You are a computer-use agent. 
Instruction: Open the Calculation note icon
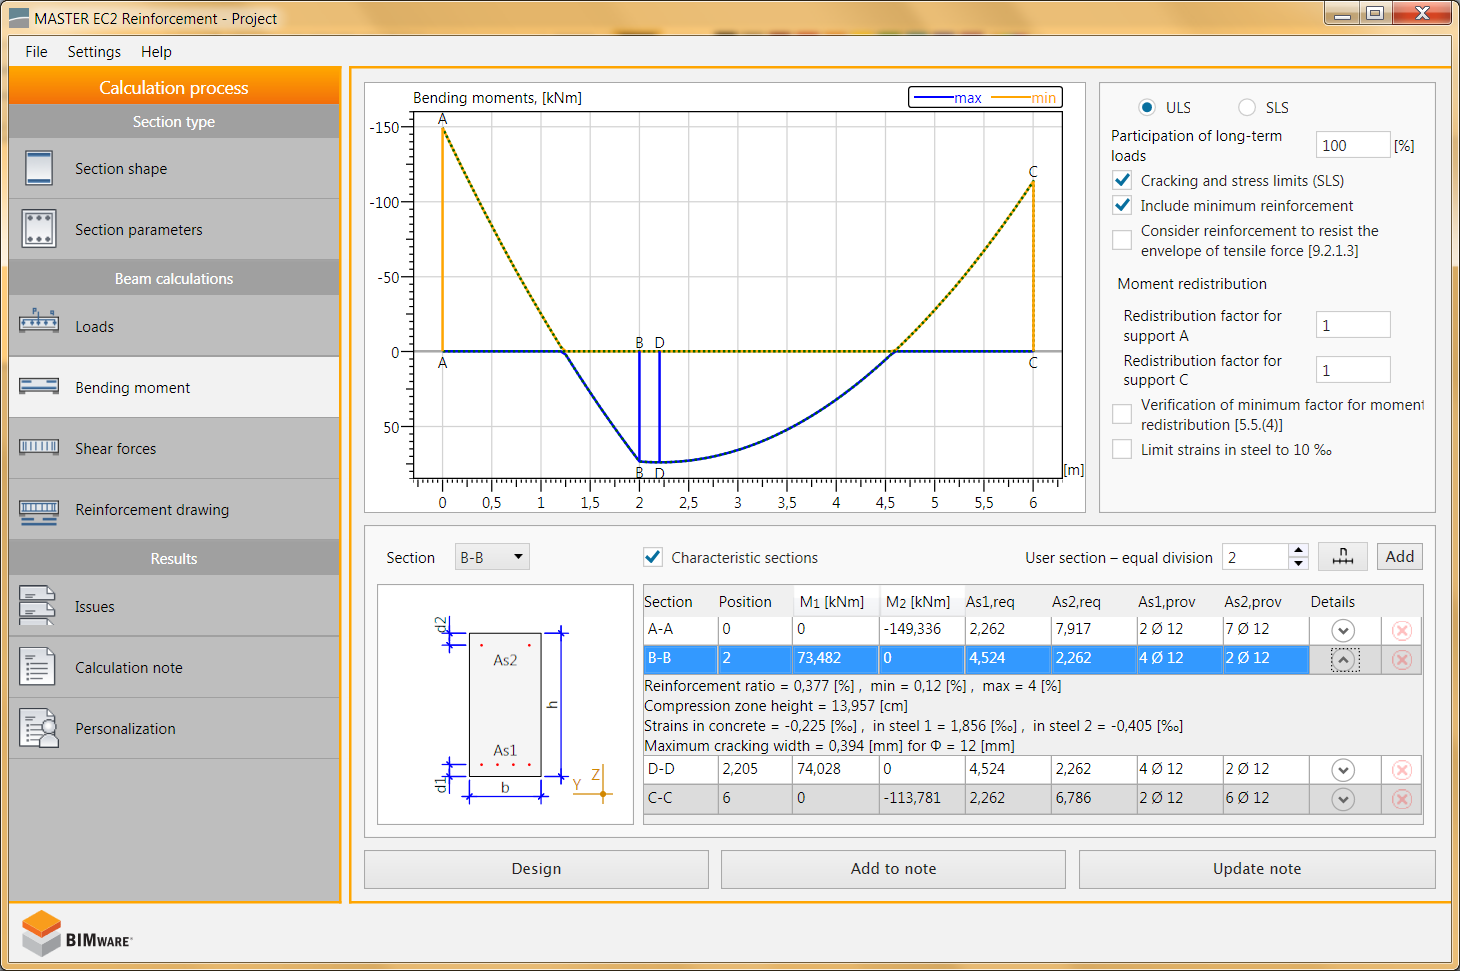pos(38,667)
